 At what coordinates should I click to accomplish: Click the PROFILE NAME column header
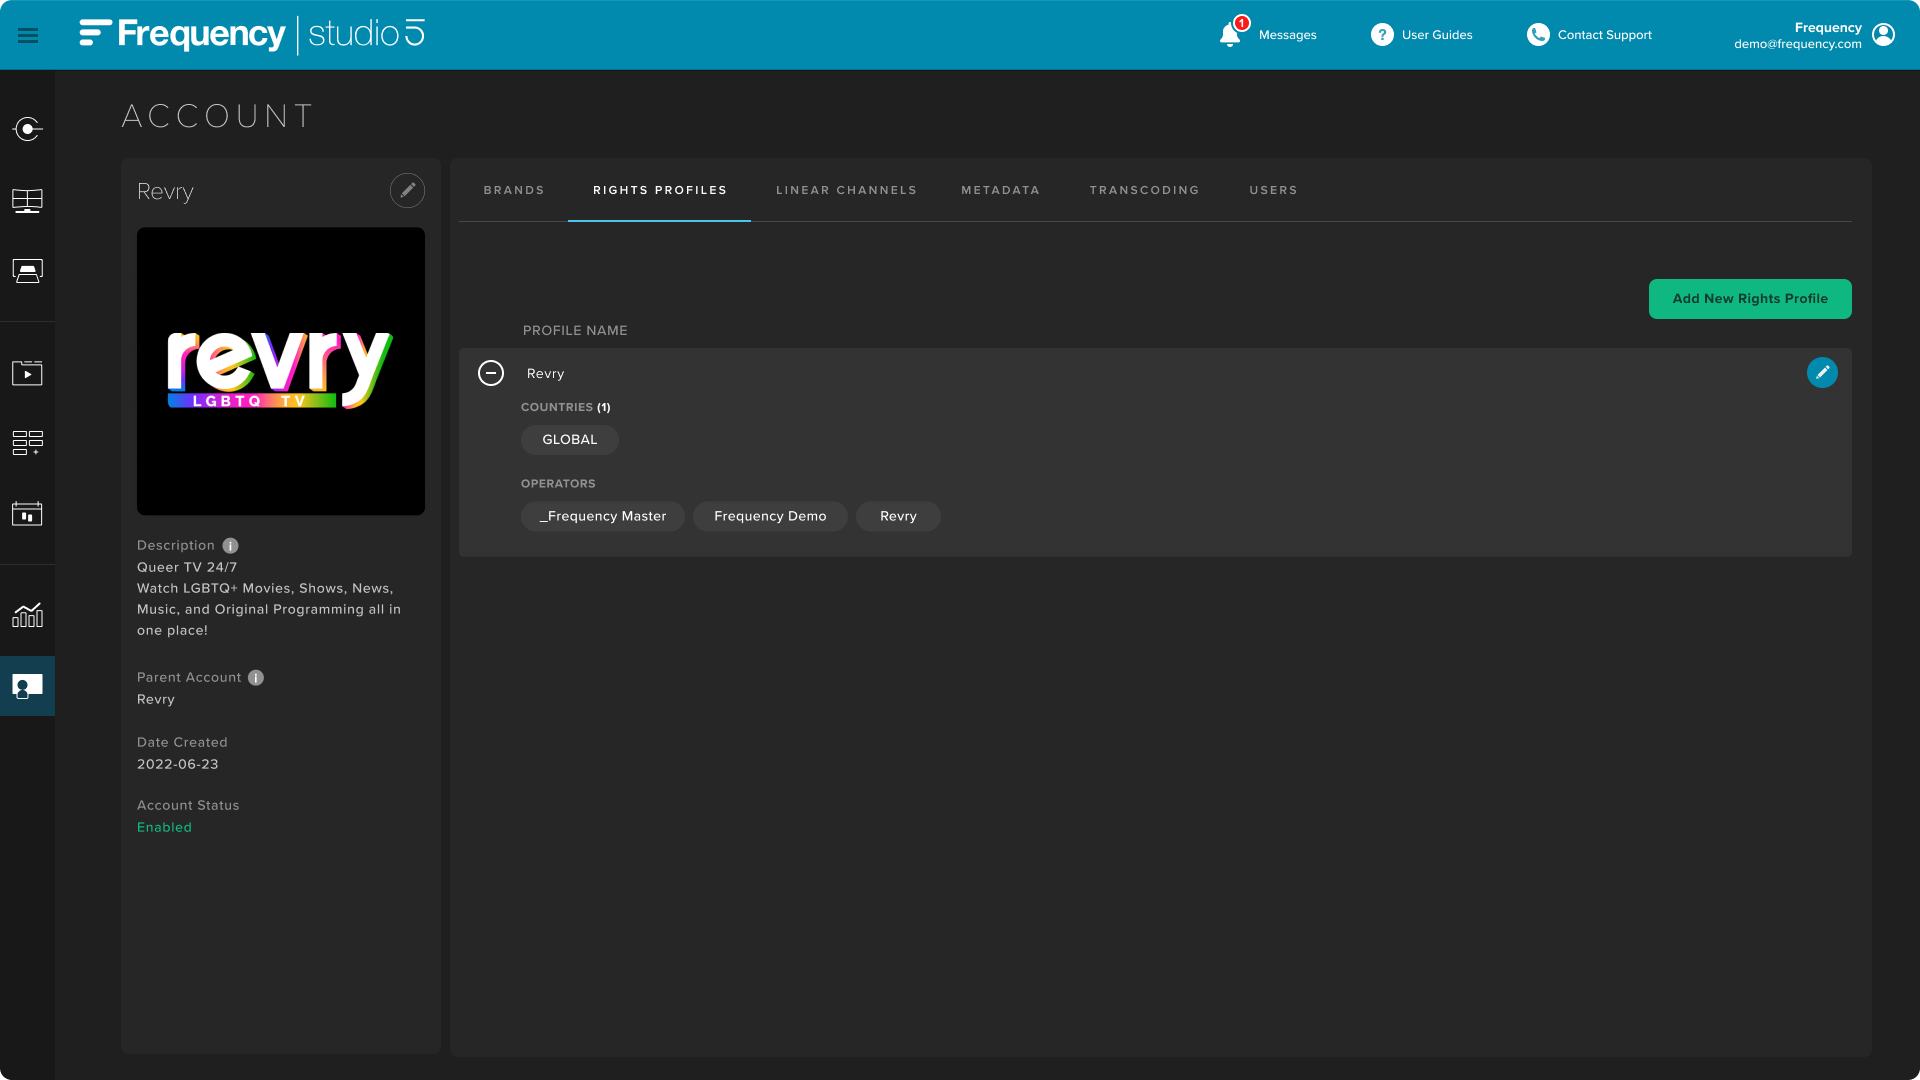click(575, 331)
